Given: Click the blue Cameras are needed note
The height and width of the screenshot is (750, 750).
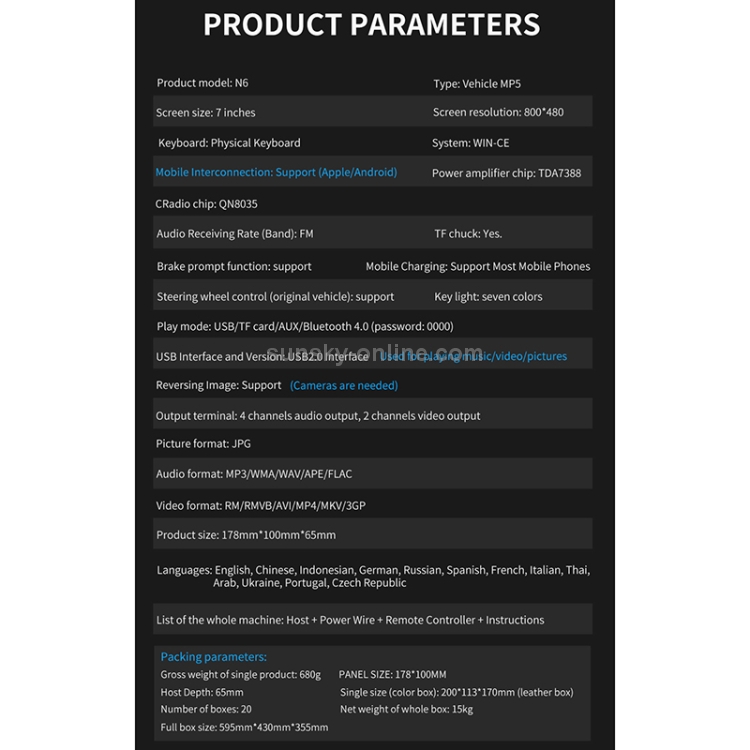Looking at the screenshot, I should point(343,385).
